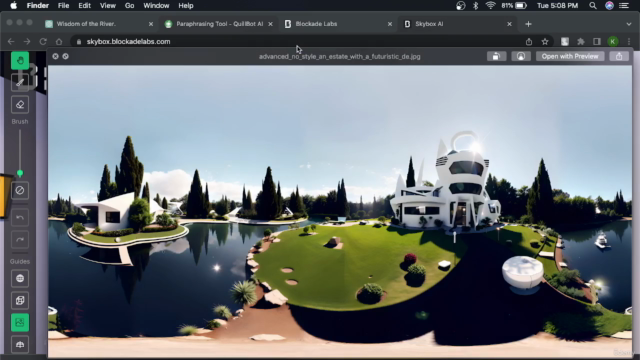Image resolution: width=640 pixels, height=360 pixels.
Task: Open Wi-Fi status menu
Action: [x=491, y=6]
